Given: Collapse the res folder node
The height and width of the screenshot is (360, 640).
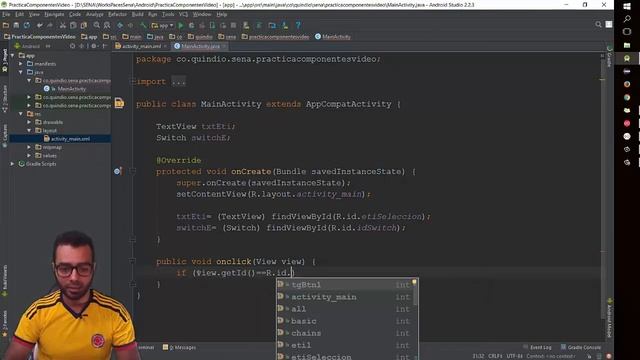Looking at the screenshot, I should [21, 114].
